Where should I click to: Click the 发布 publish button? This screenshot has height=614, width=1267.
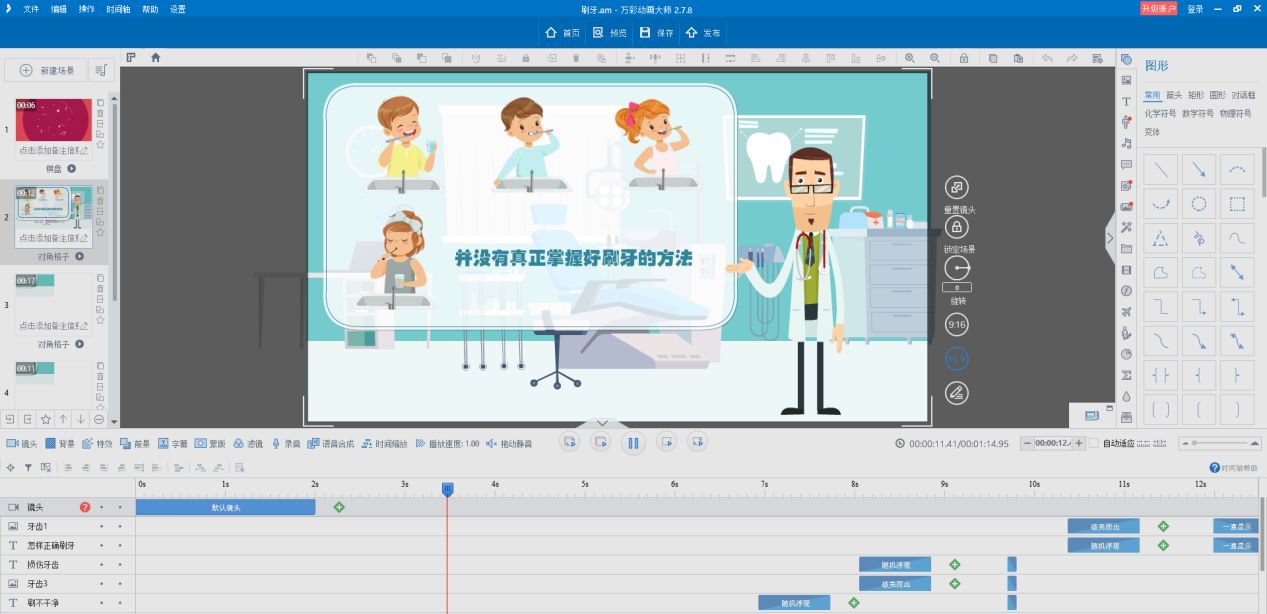pos(702,33)
